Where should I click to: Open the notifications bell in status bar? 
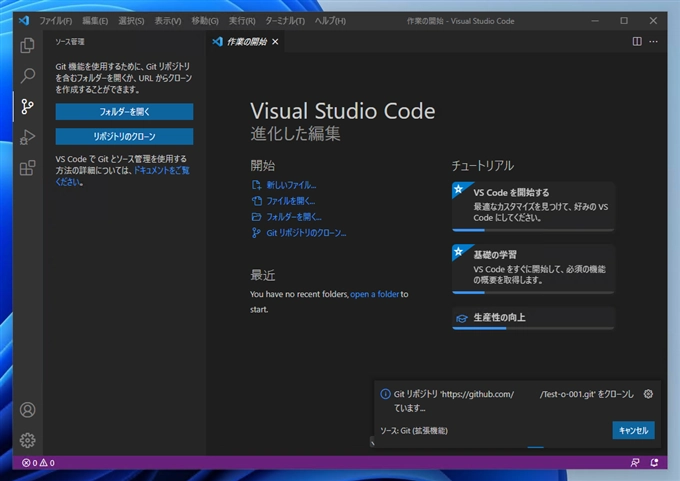tap(654, 463)
